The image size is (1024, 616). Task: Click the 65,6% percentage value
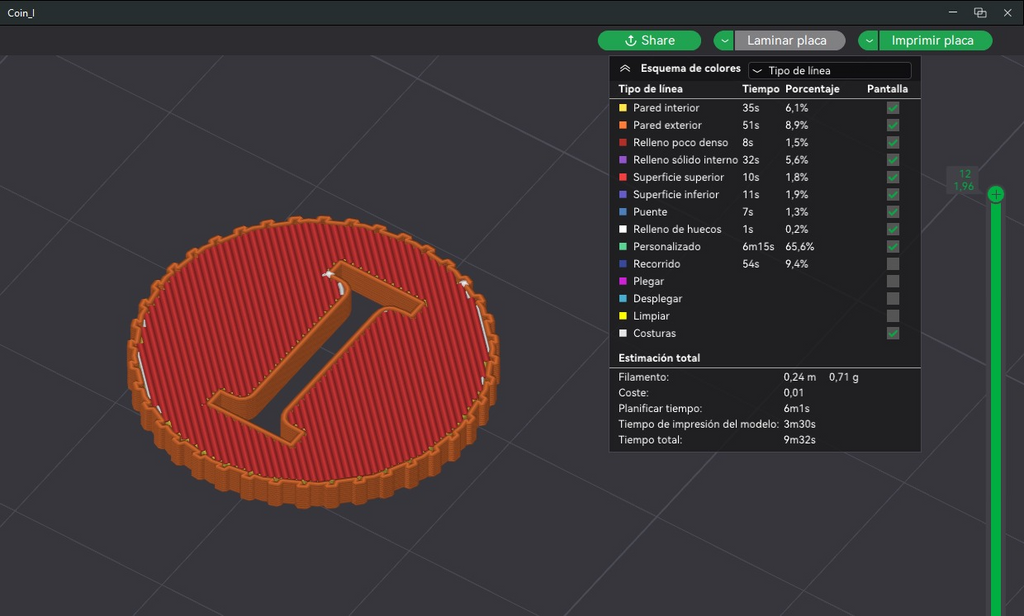[x=800, y=246]
